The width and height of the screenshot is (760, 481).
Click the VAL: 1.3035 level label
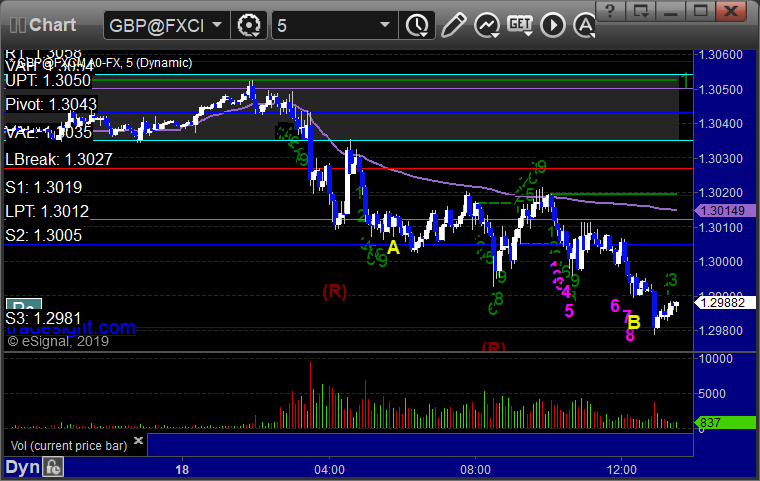[x=48, y=132]
